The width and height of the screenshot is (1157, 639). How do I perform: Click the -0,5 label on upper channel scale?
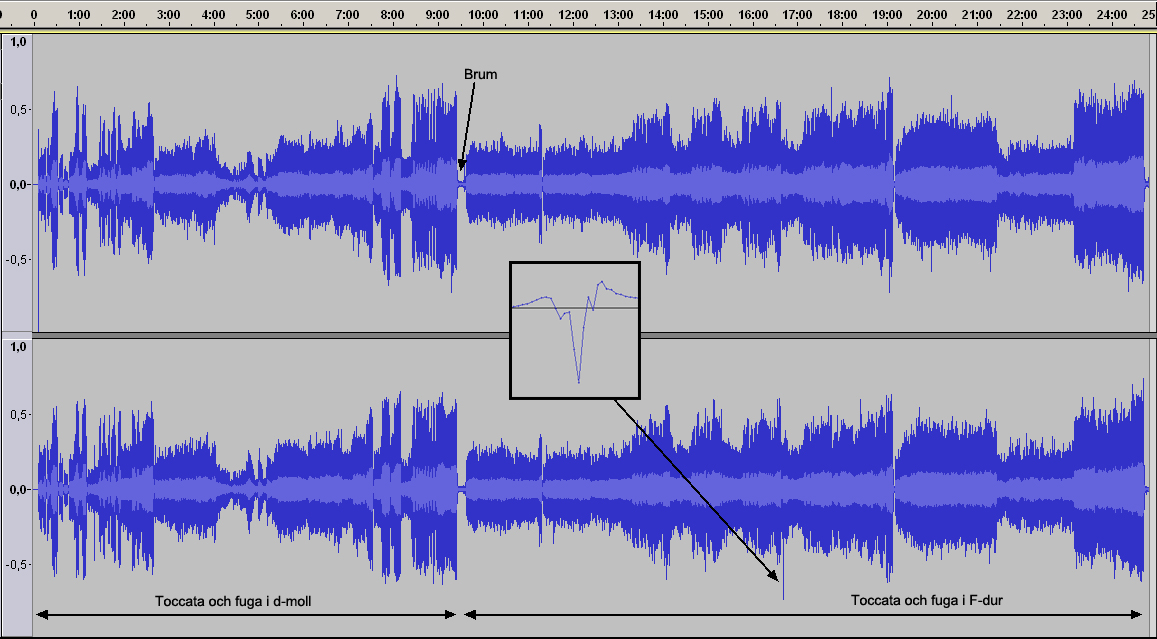pyautogui.click(x=18, y=259)
